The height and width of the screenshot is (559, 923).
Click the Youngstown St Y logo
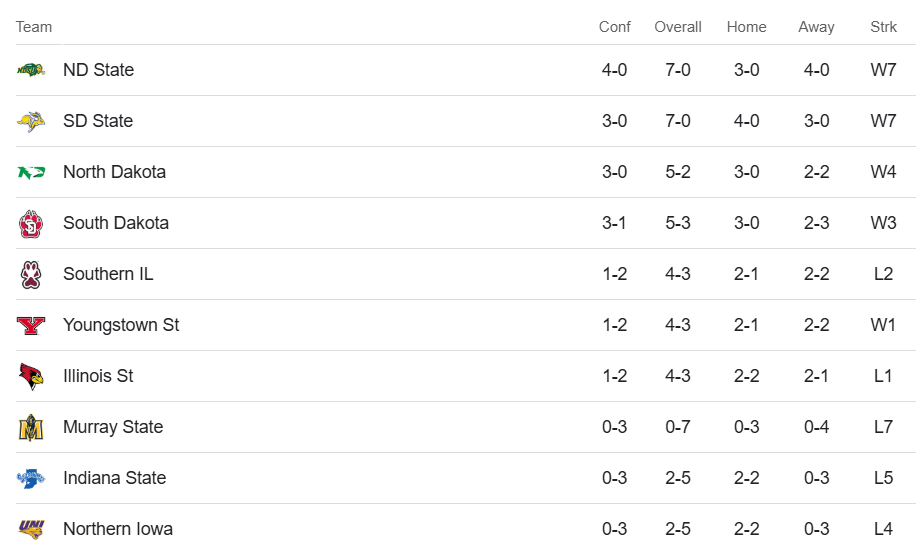tap(31, 325)
